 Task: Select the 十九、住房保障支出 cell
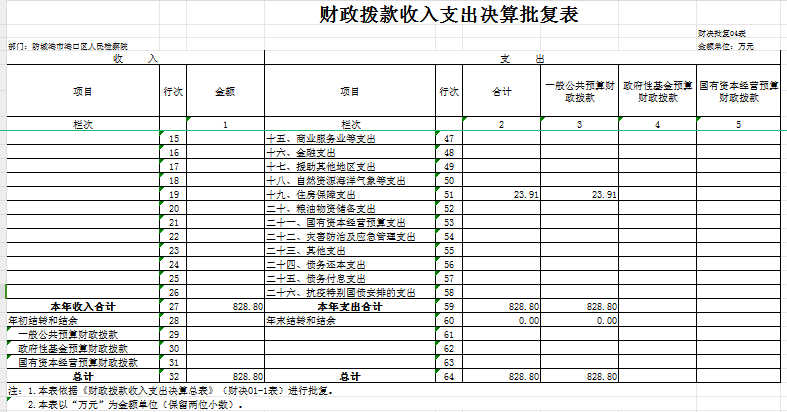pos(350,195)
